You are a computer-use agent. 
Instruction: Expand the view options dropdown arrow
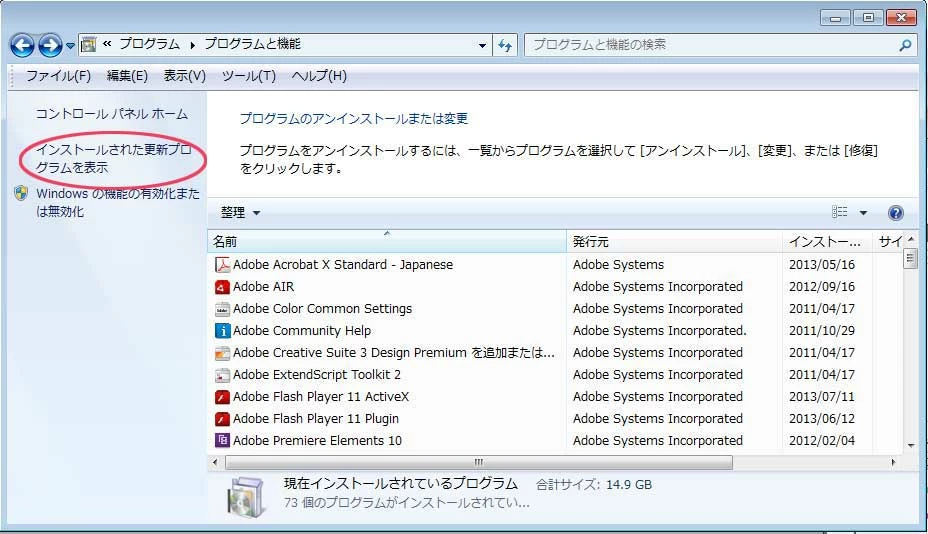[863, 213]
